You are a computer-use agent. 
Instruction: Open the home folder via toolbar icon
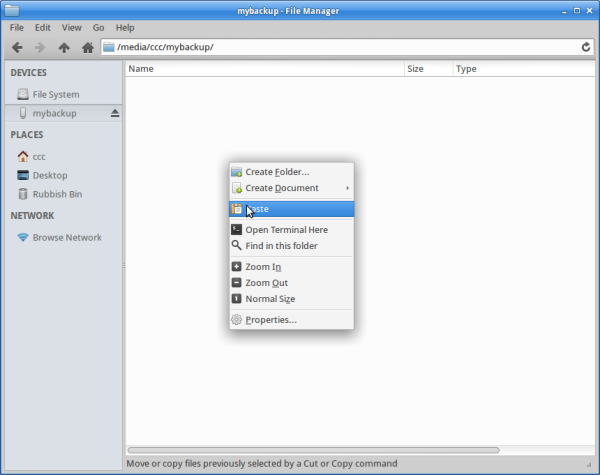[x=87, y=47]
